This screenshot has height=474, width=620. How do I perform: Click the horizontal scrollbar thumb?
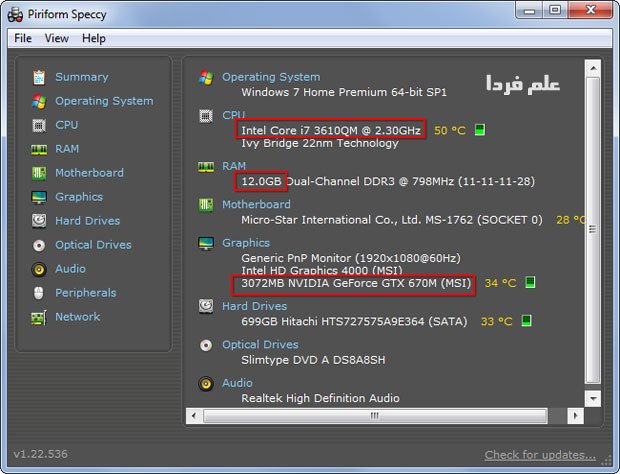[375, 416]
